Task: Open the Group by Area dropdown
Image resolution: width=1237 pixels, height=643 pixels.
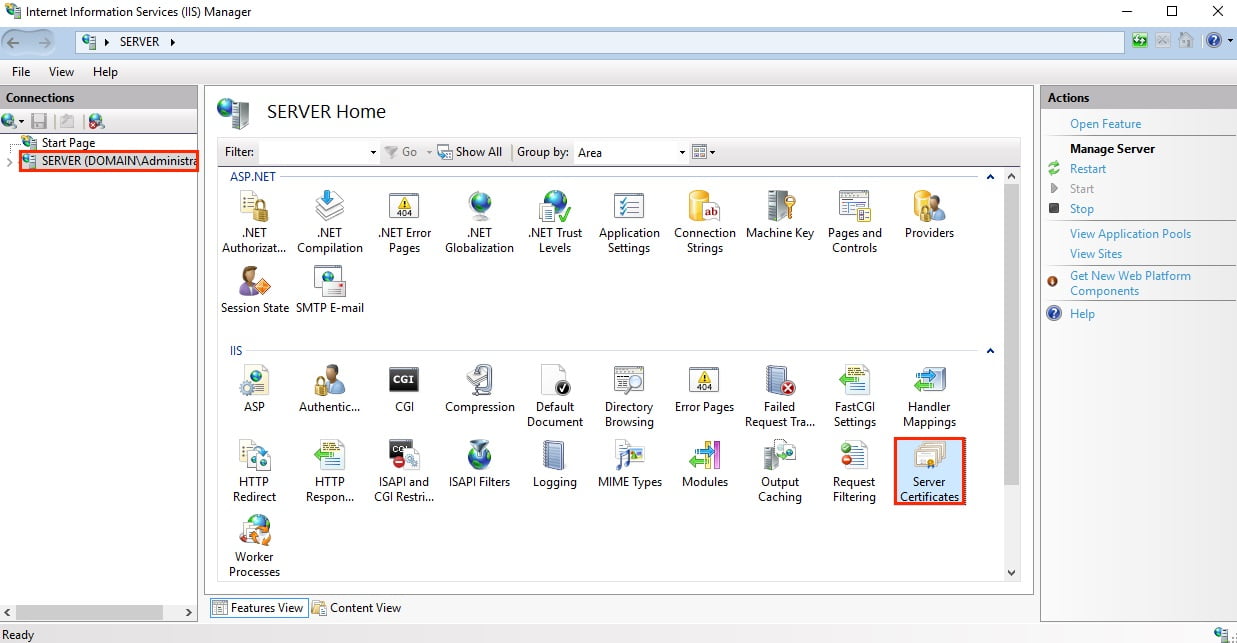Action: pyautogui.click(x=681, y=152)
